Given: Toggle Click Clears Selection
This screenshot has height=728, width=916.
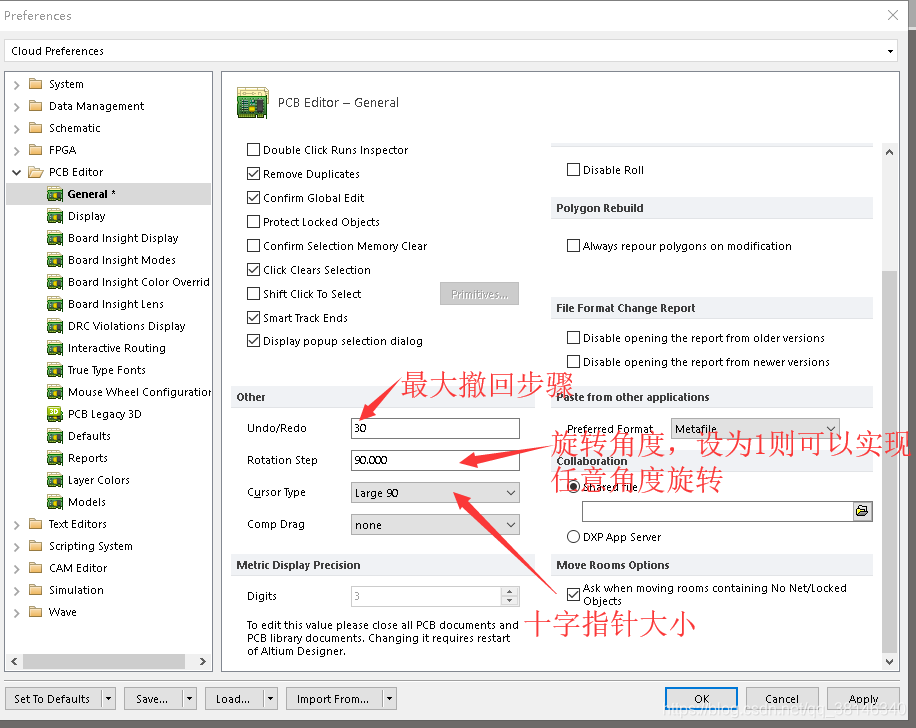Looking at the screenshot, I should point(254,269).
